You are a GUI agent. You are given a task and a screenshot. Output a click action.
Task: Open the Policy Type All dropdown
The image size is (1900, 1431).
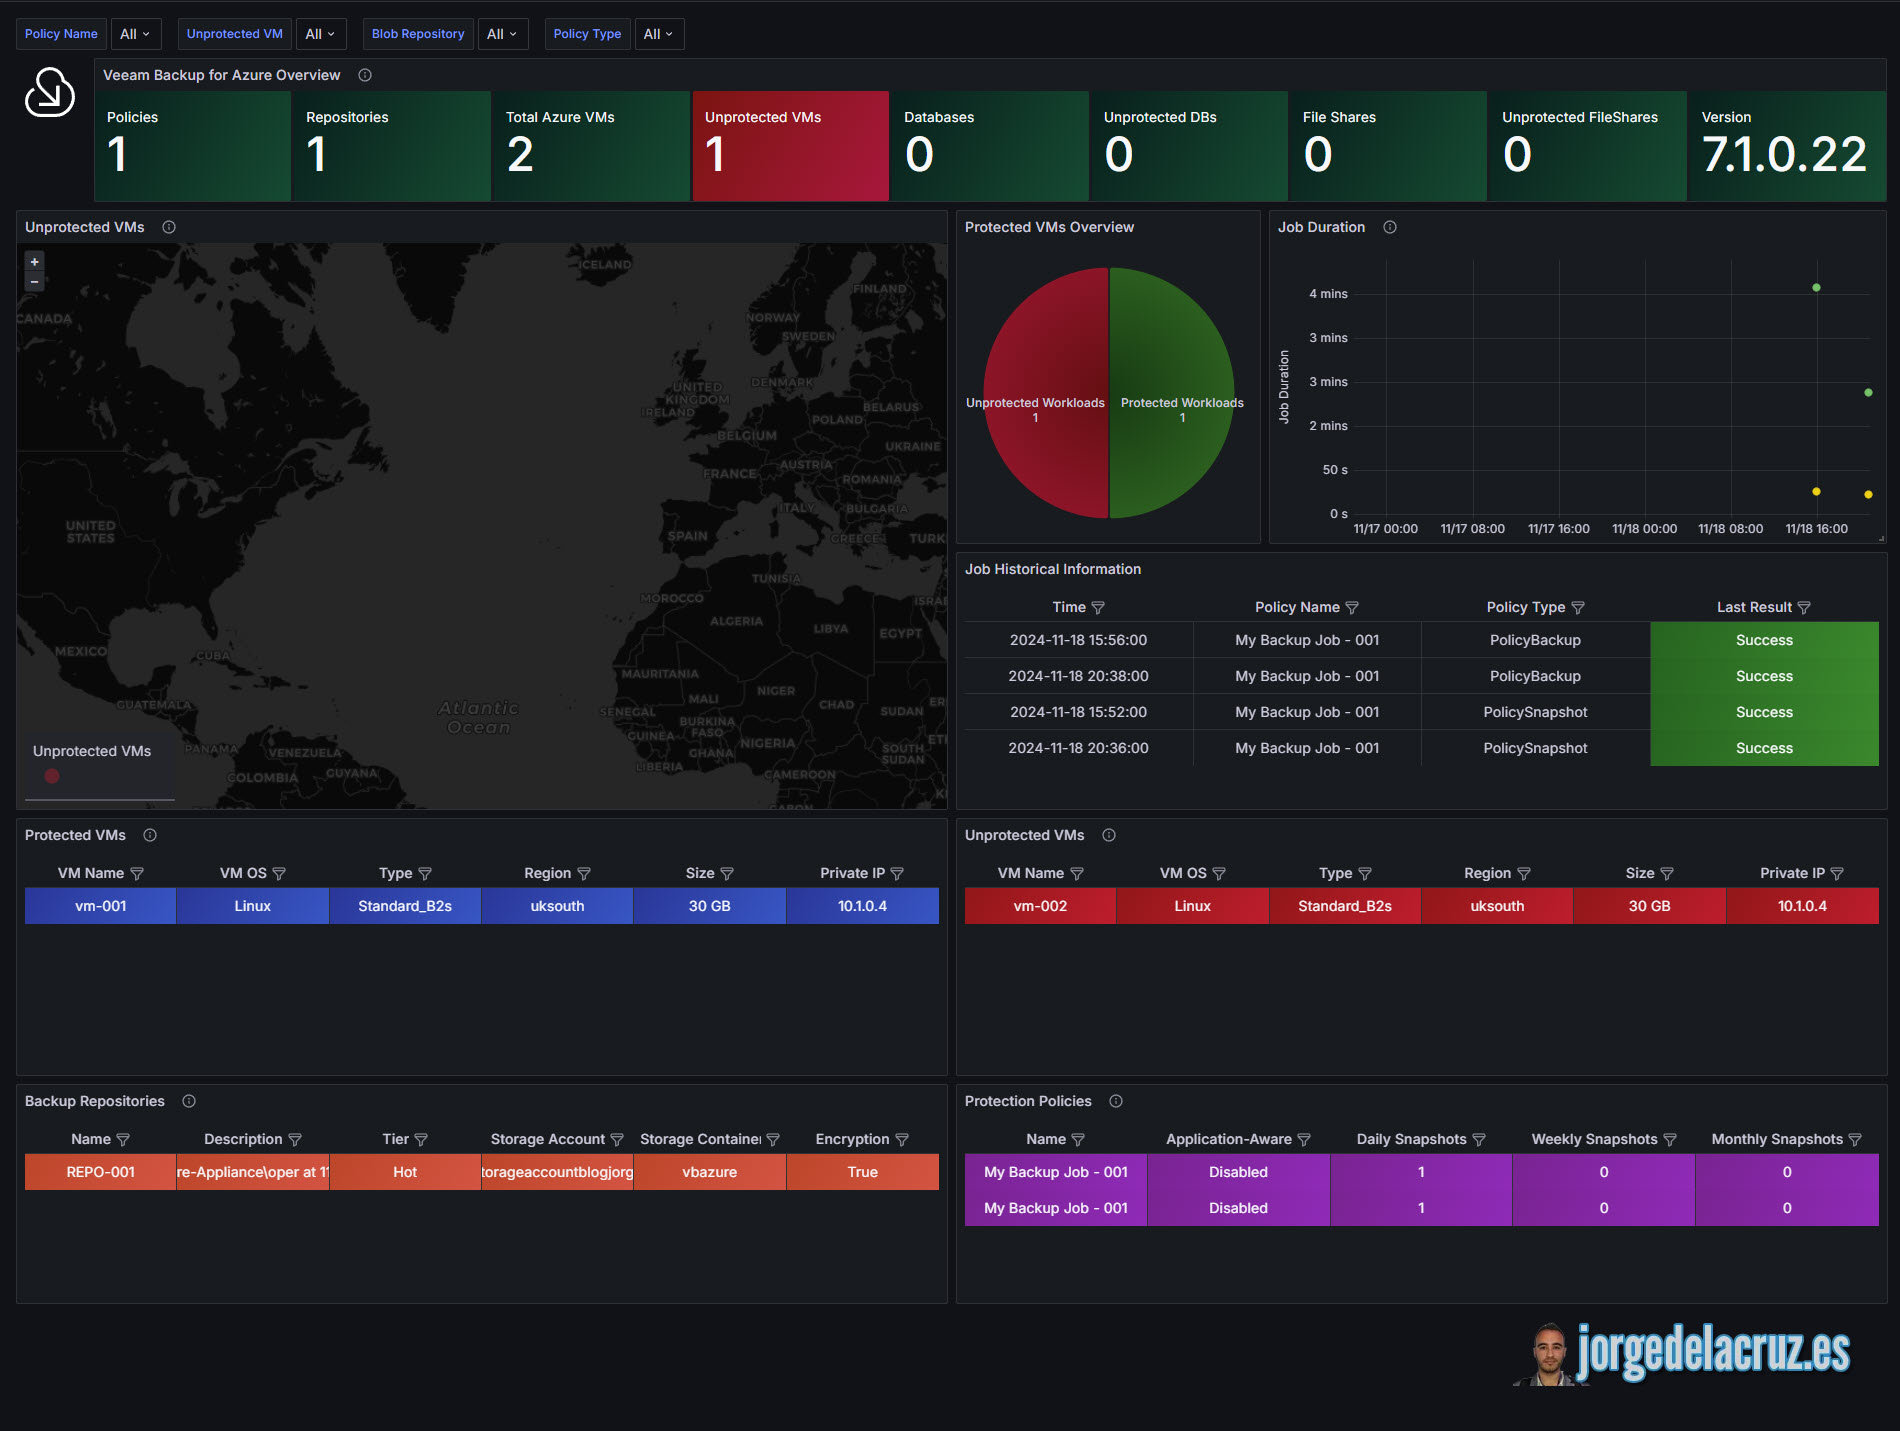click(x=659, y=33)
